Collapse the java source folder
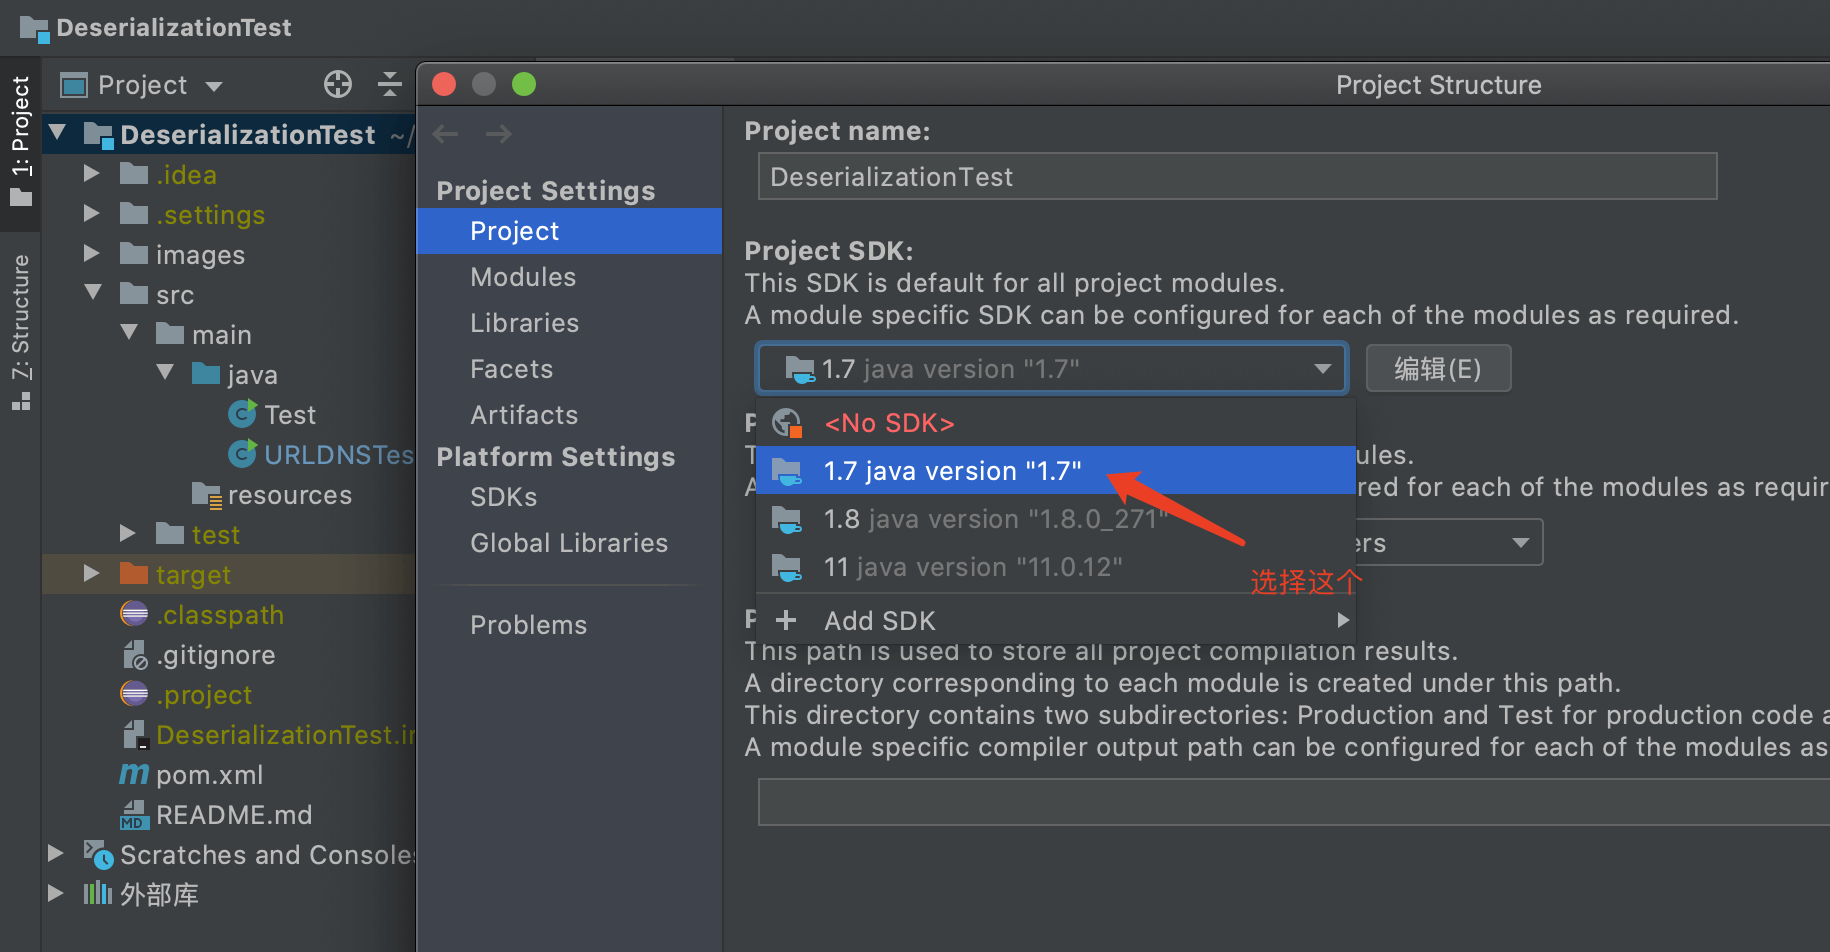Screen dimensions: 1830x952 pyautogui.click(x=166, y=373)
